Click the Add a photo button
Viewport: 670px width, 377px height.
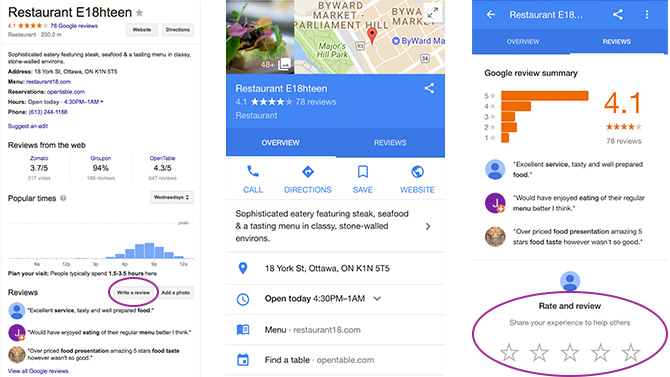pos(176,292)
